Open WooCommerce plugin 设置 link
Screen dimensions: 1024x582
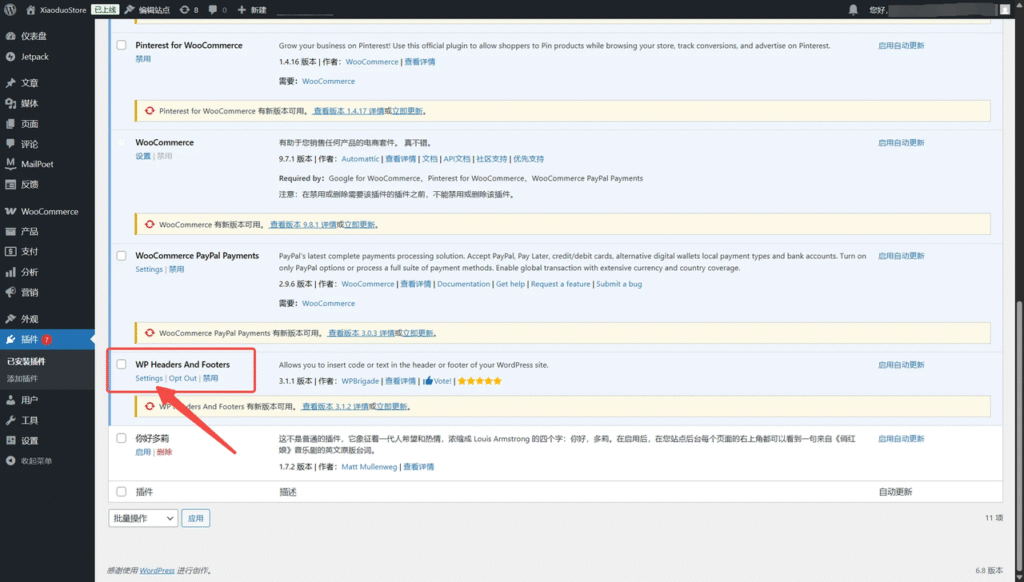coord(143,156)
